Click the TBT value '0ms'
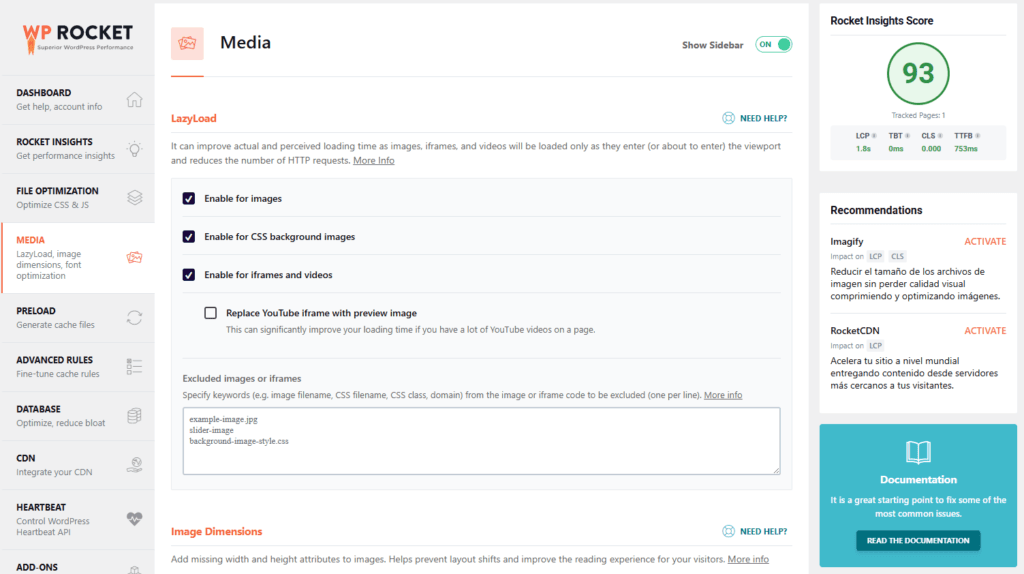The image size is (1024, 574). (896, 149)
